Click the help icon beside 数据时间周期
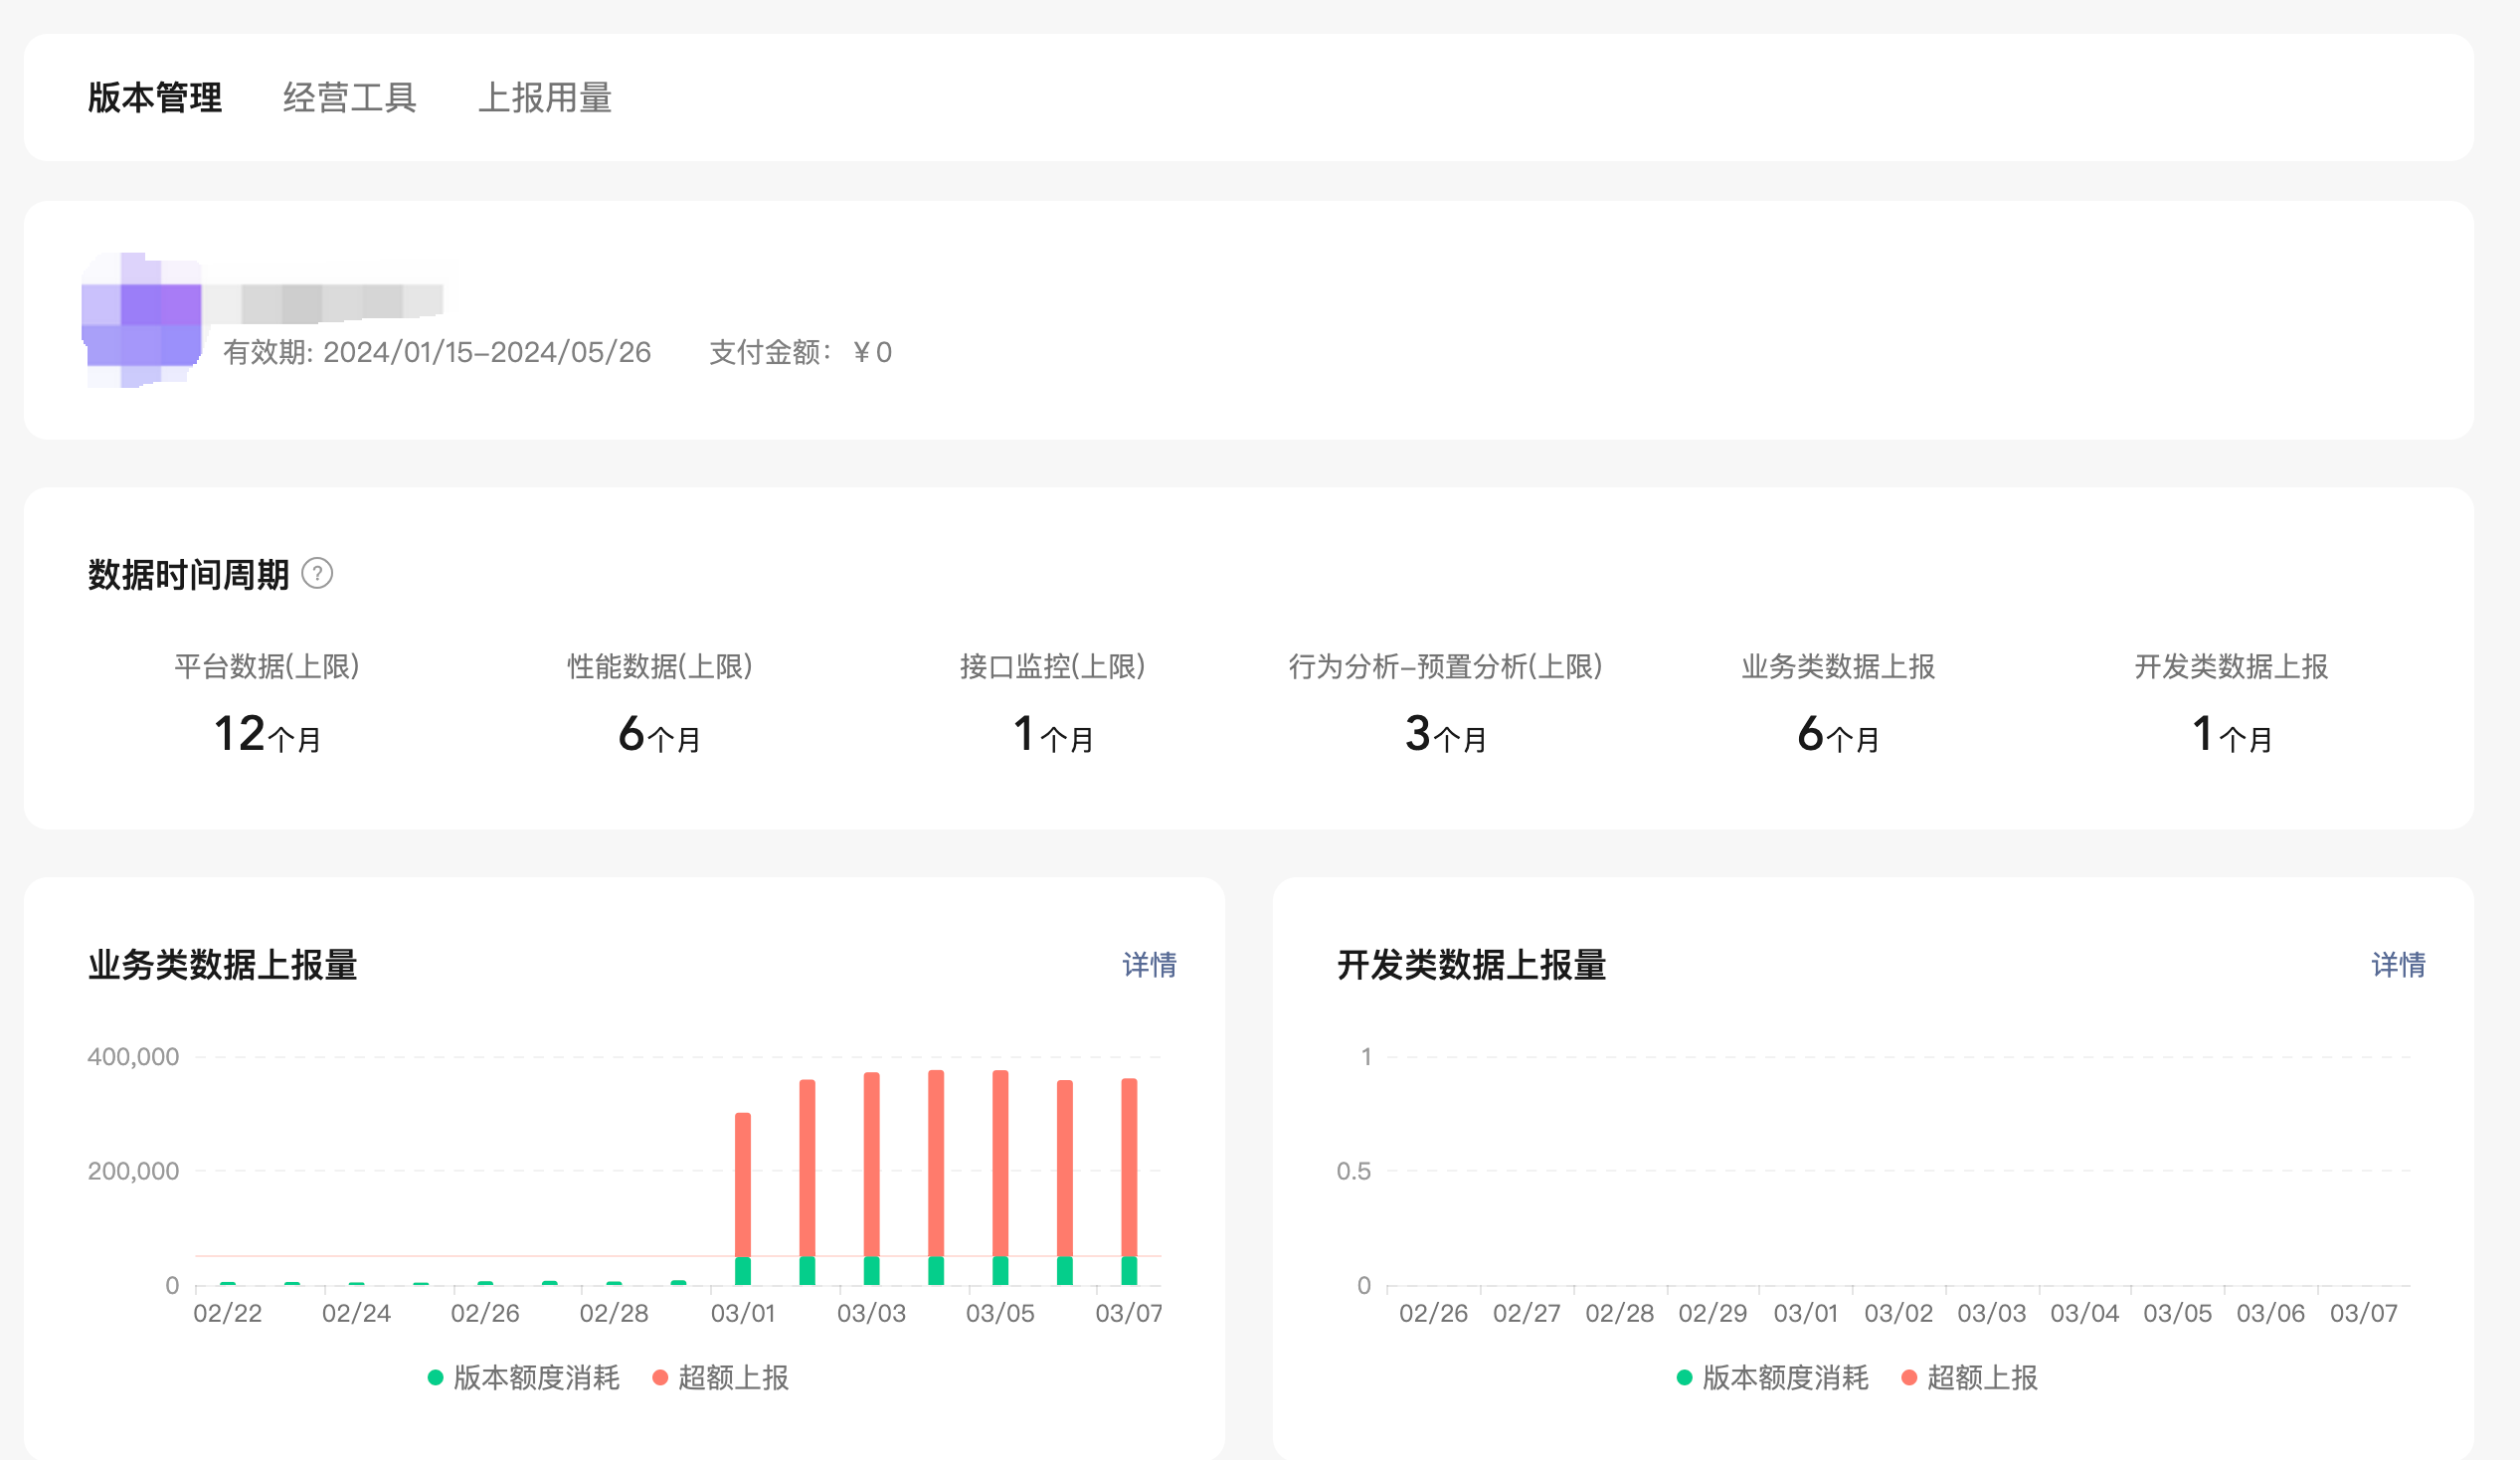 pyautogui.click(x=317, y=574)
